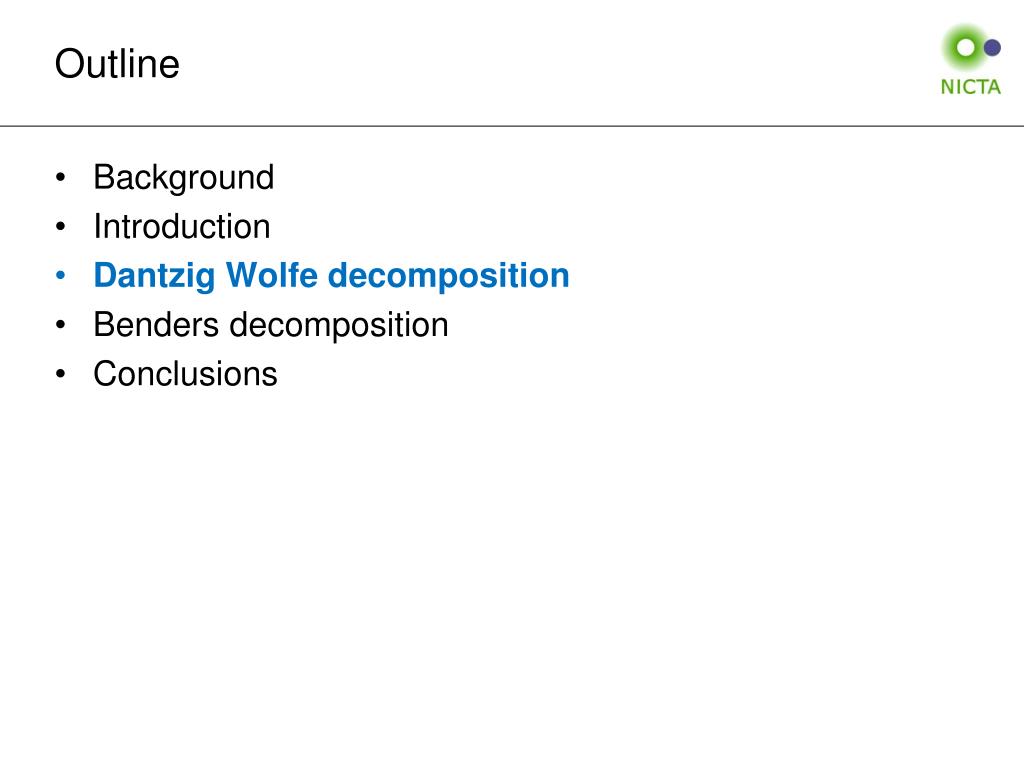Click the blue dot in NICTA logo

click(993, 48)
